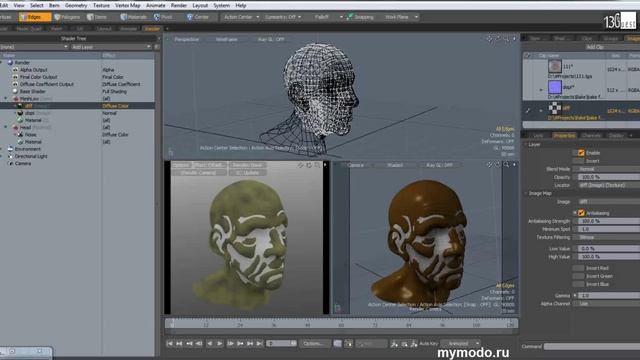640x360 pixels.
Task: Click the Environment item icon
Action: (11, 149)
